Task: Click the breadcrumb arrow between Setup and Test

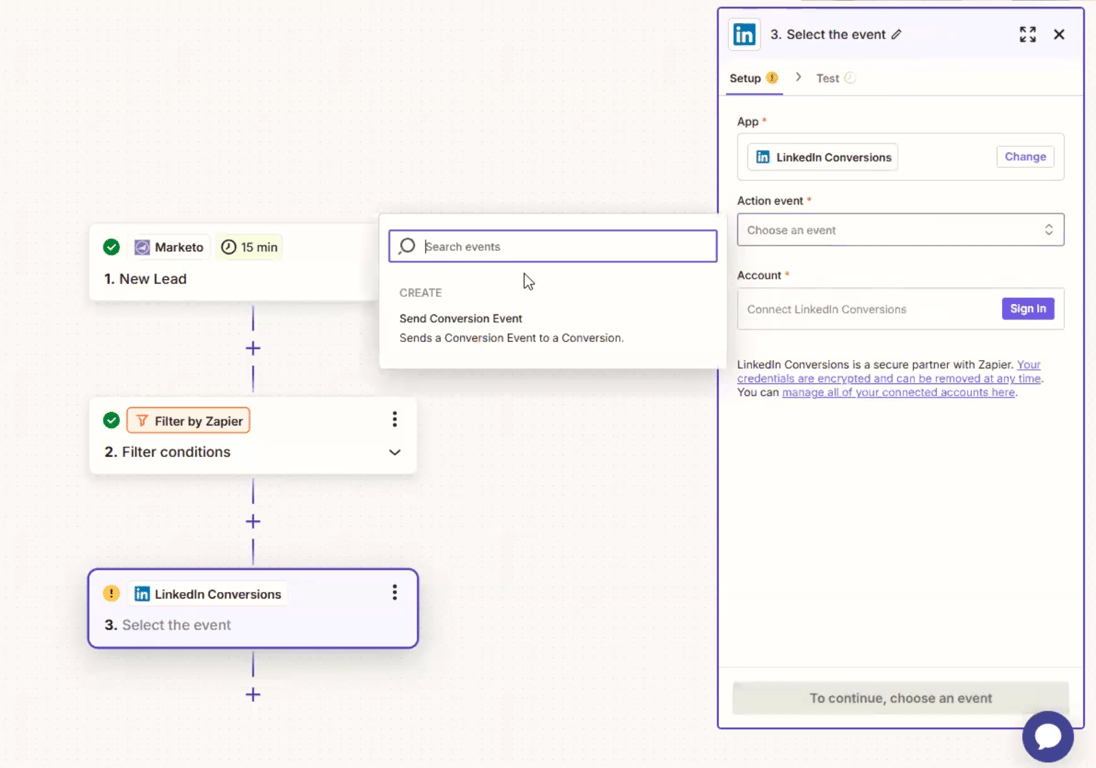Action: tap(798, 77)
